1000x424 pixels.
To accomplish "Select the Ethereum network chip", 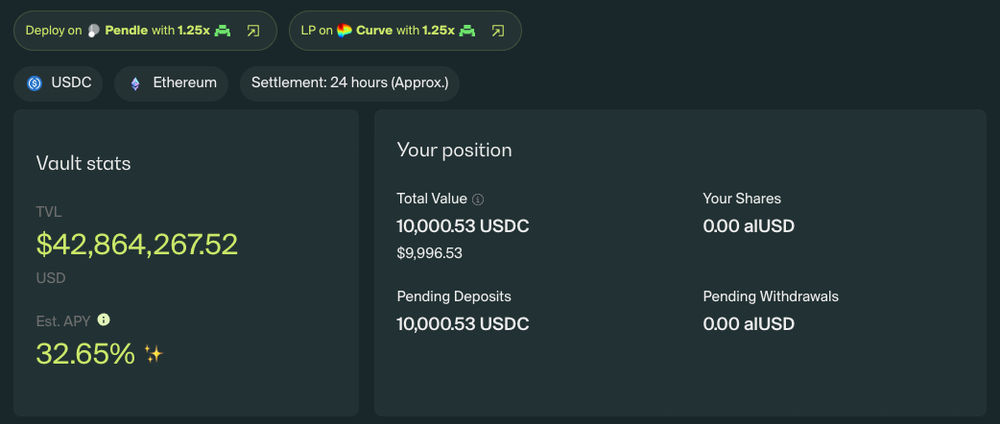I will point(171,84).
